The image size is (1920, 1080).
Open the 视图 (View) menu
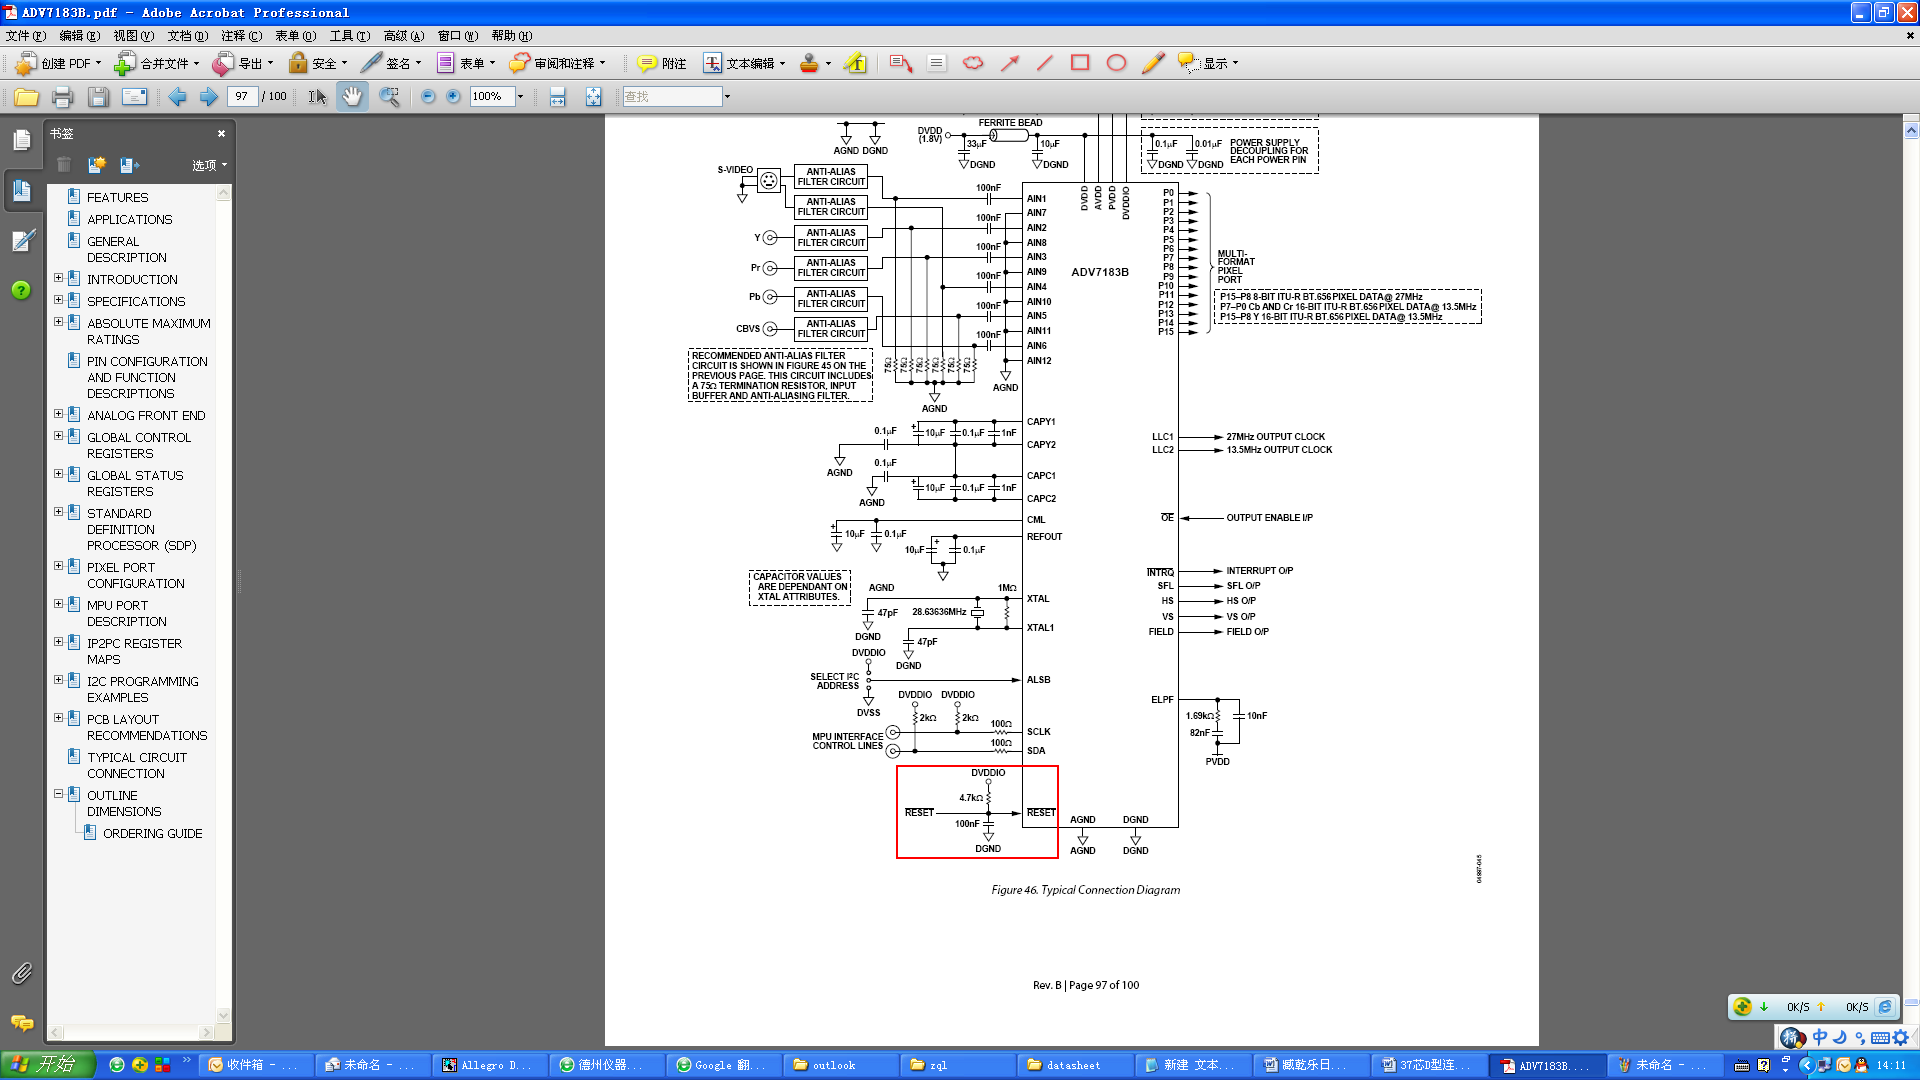pos(133,36)
